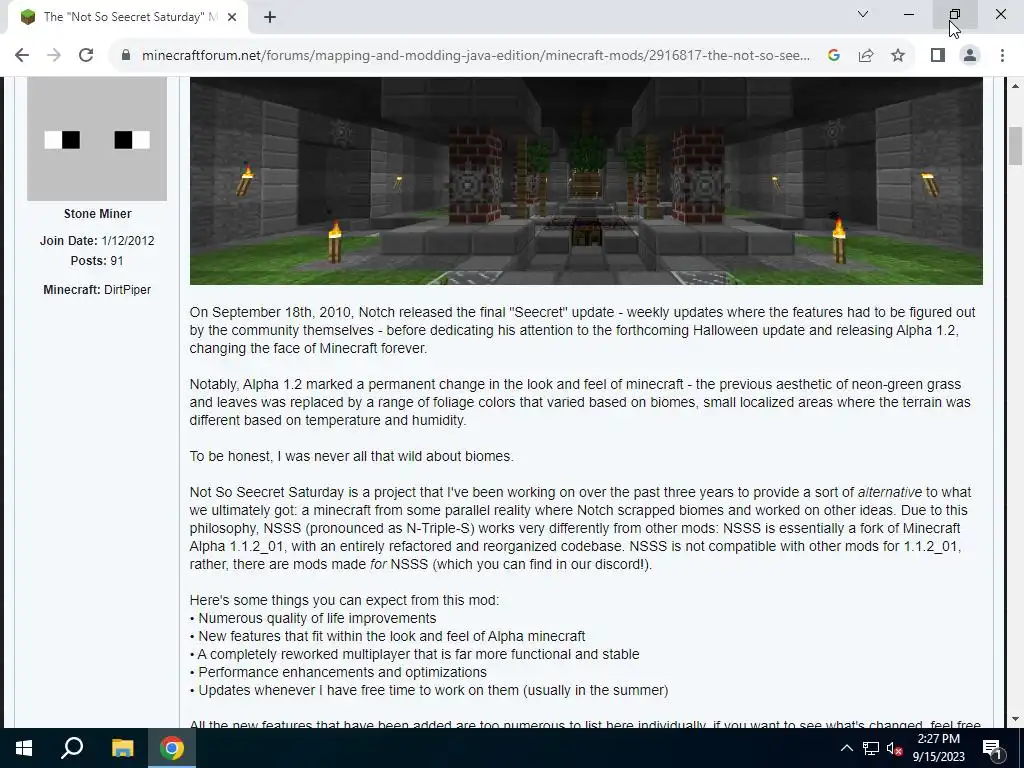1024x768 pixels.
Task: View site security lock information
Action: [126, 56]
